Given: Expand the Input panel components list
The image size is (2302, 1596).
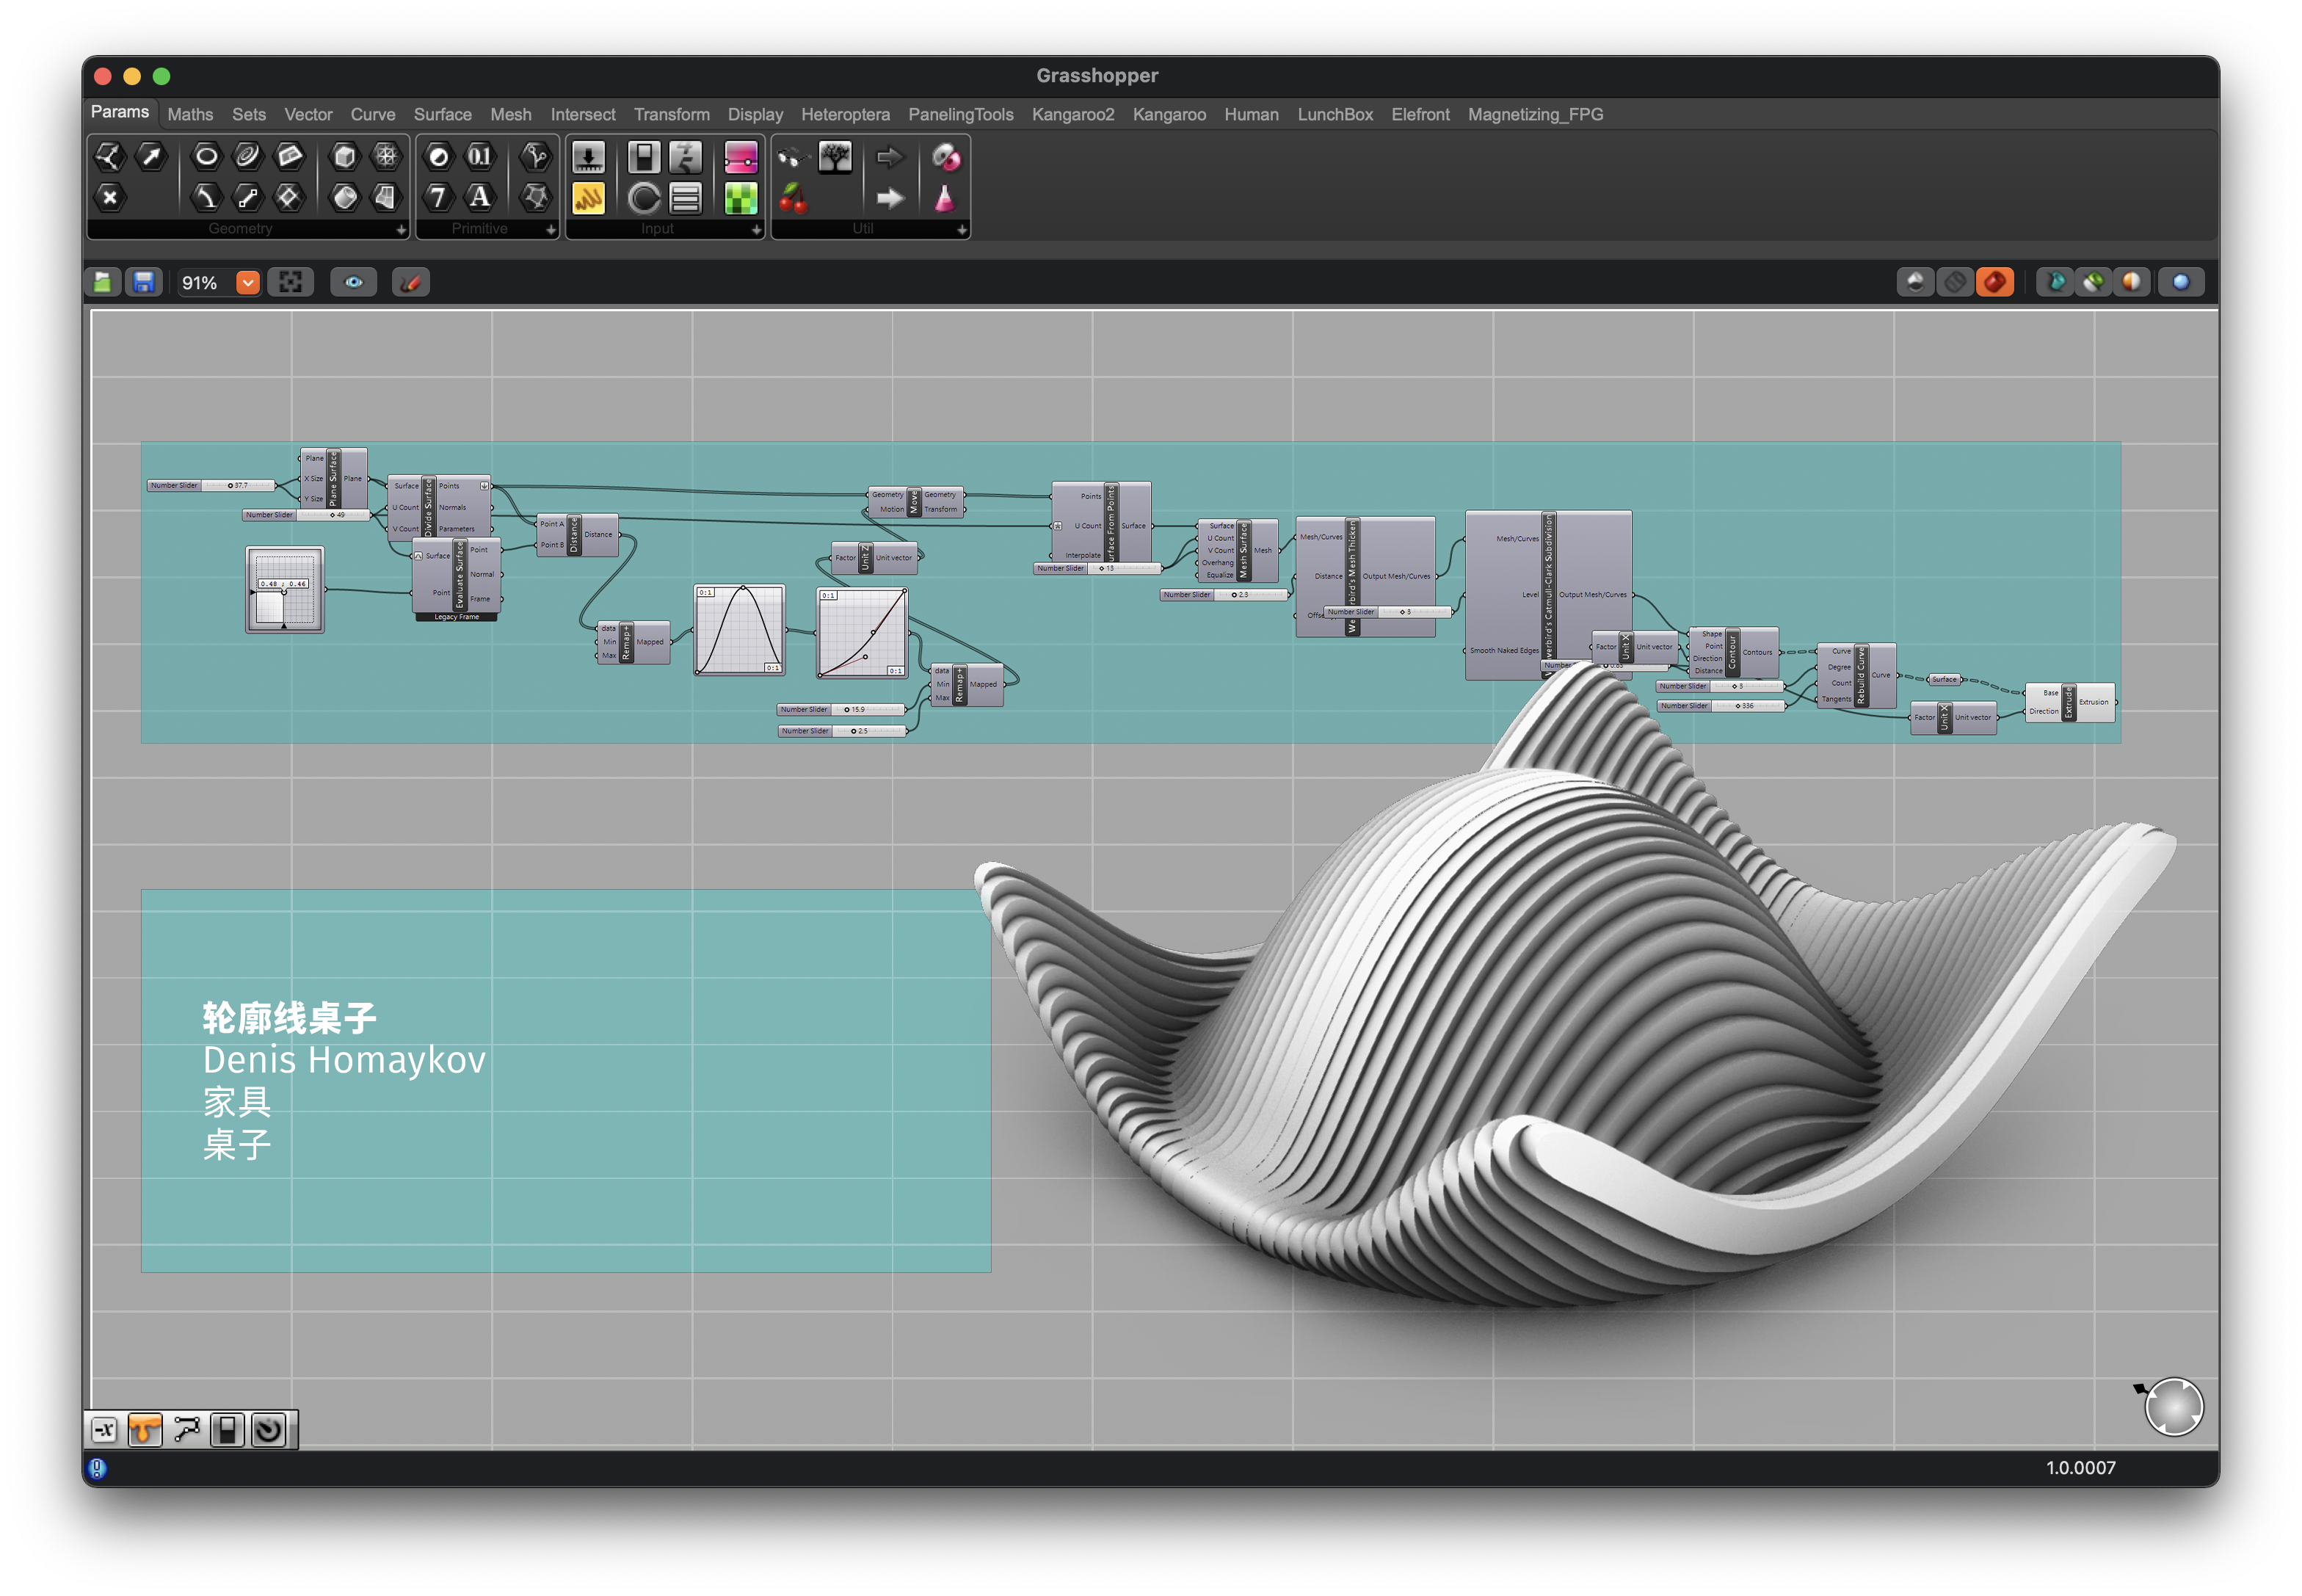Looking at the screenshot, I should pos(756,229).
